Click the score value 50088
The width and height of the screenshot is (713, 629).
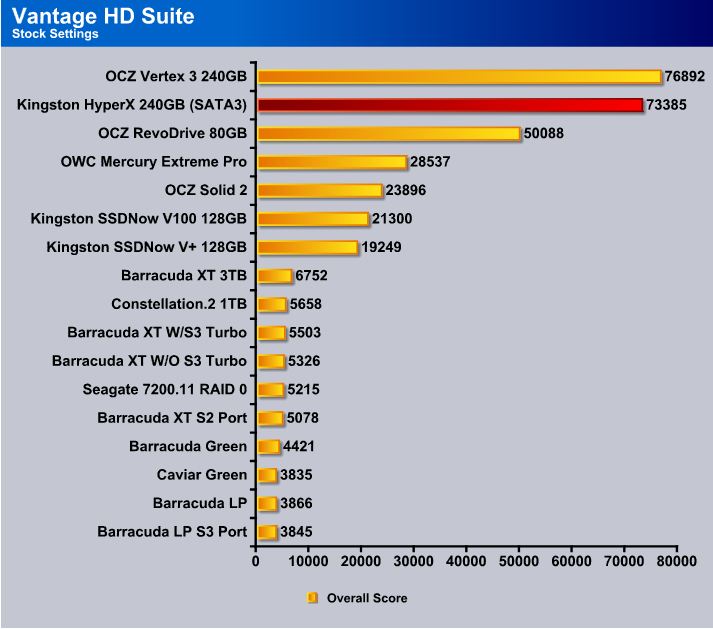tap(543, 133)
